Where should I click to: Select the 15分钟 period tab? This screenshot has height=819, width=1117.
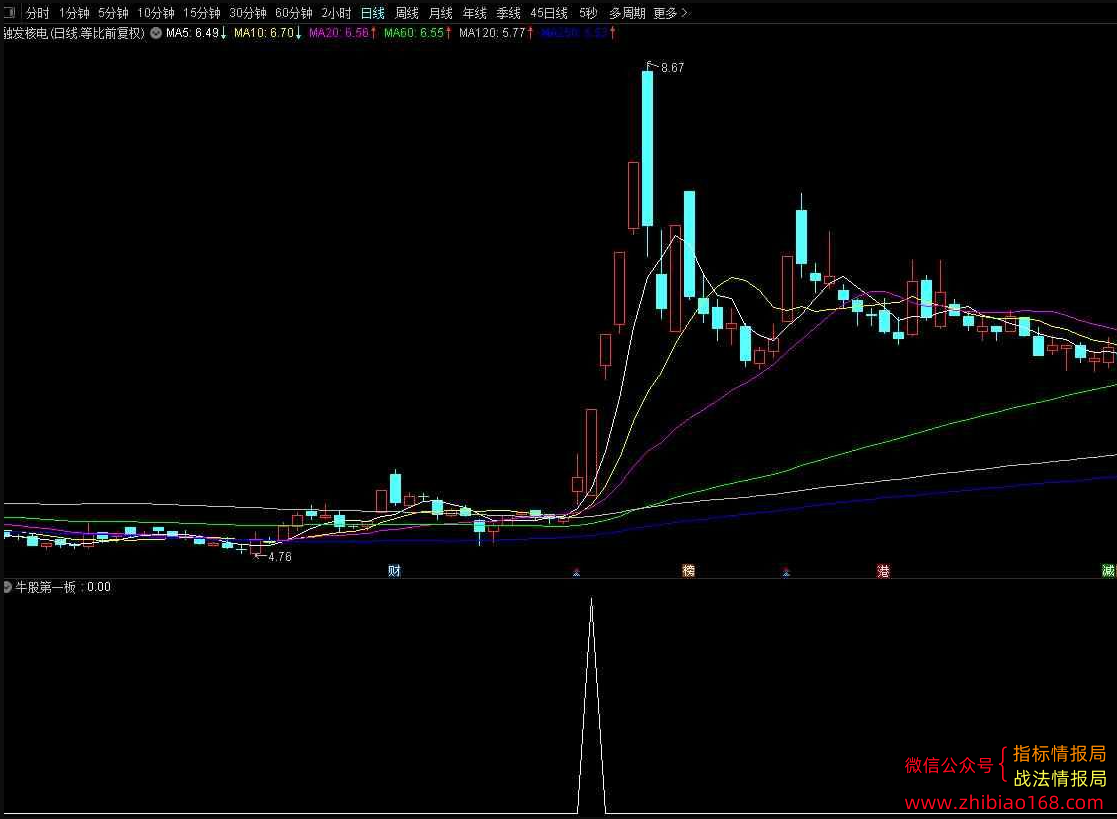coord(202,13)
